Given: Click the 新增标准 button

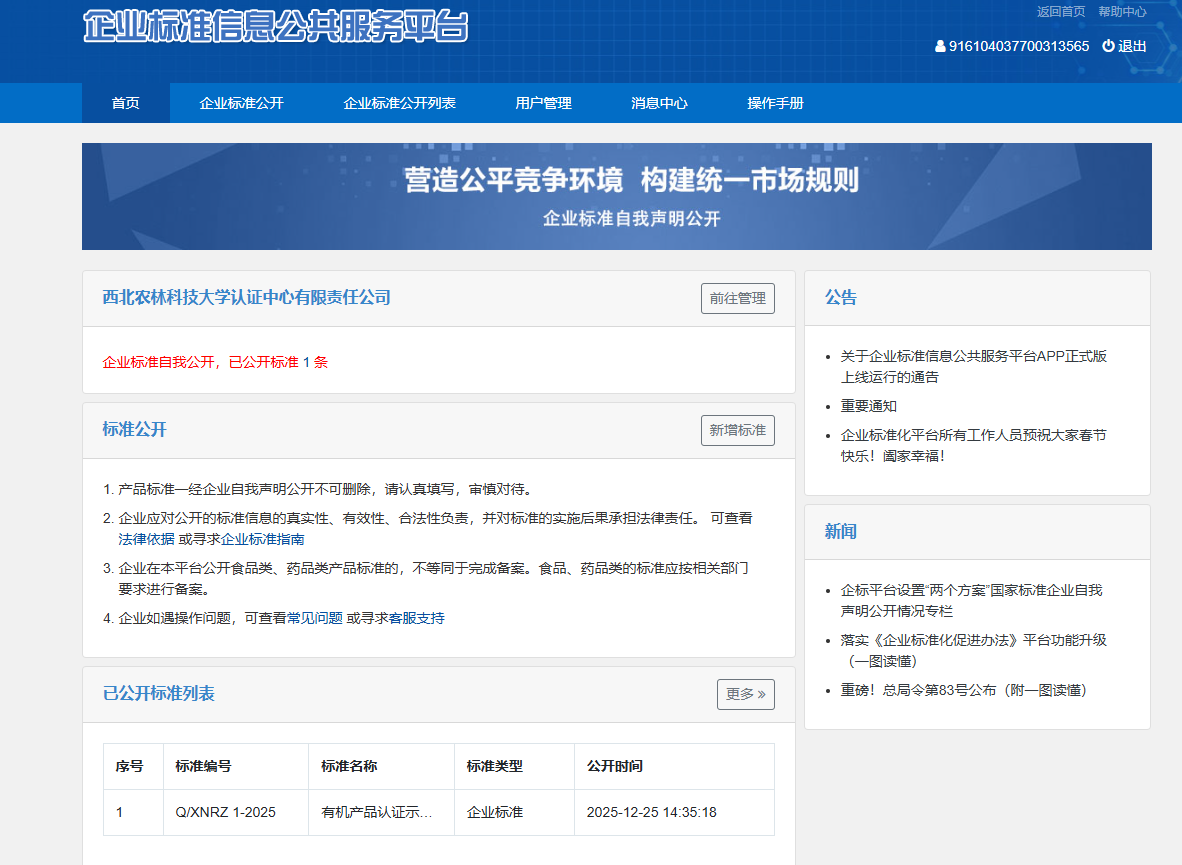Looking at the screenshot, I should pos(737,430).
